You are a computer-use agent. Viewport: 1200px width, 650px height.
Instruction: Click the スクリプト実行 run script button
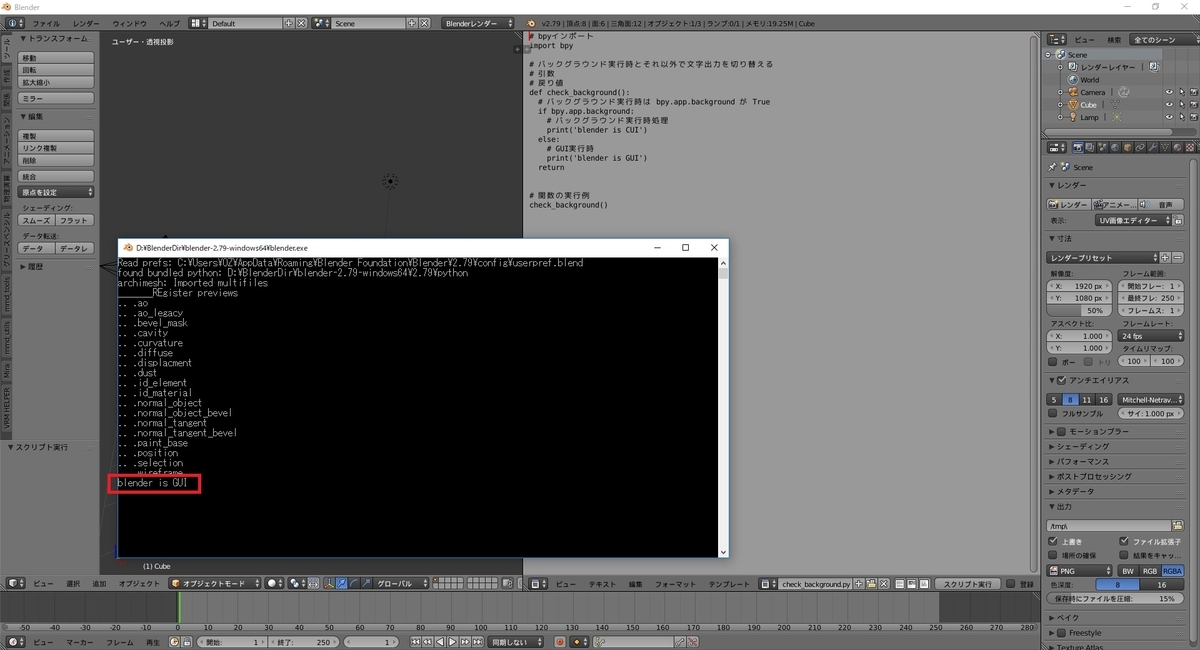(968, 583)
